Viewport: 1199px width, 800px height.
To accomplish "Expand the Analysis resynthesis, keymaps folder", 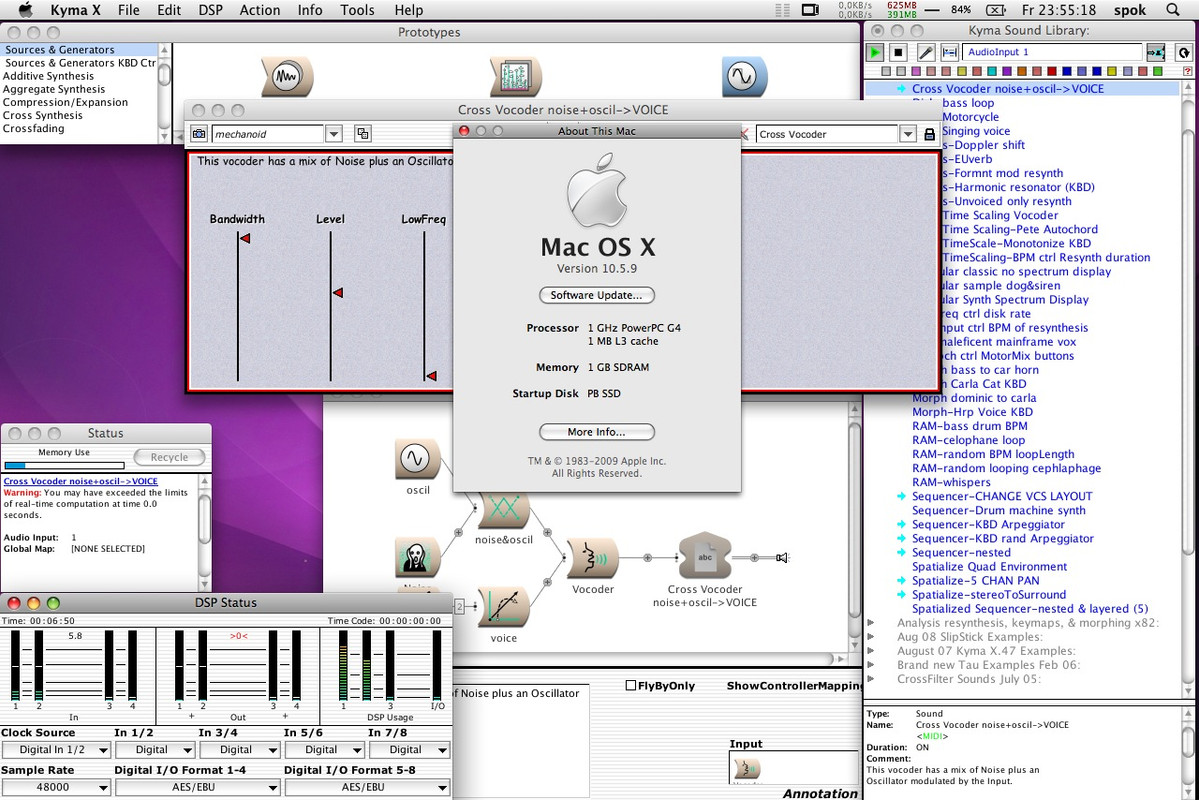I will 871,623.
